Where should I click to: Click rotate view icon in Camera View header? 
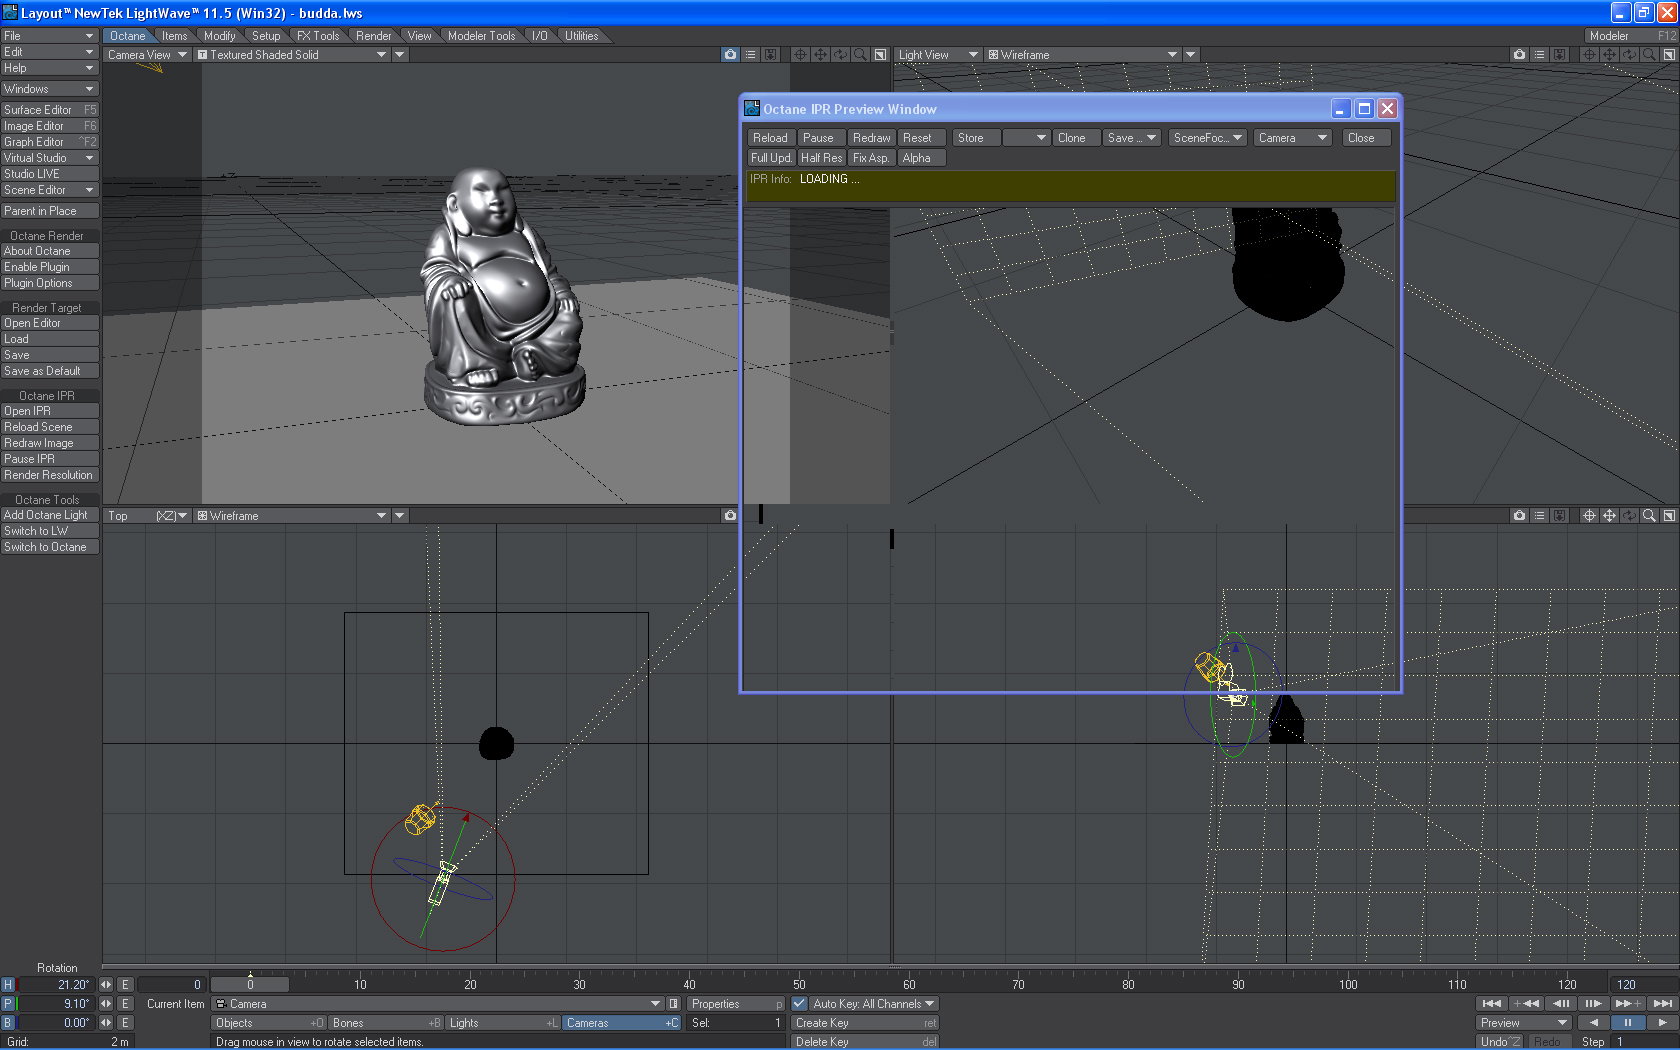[840, 55]
